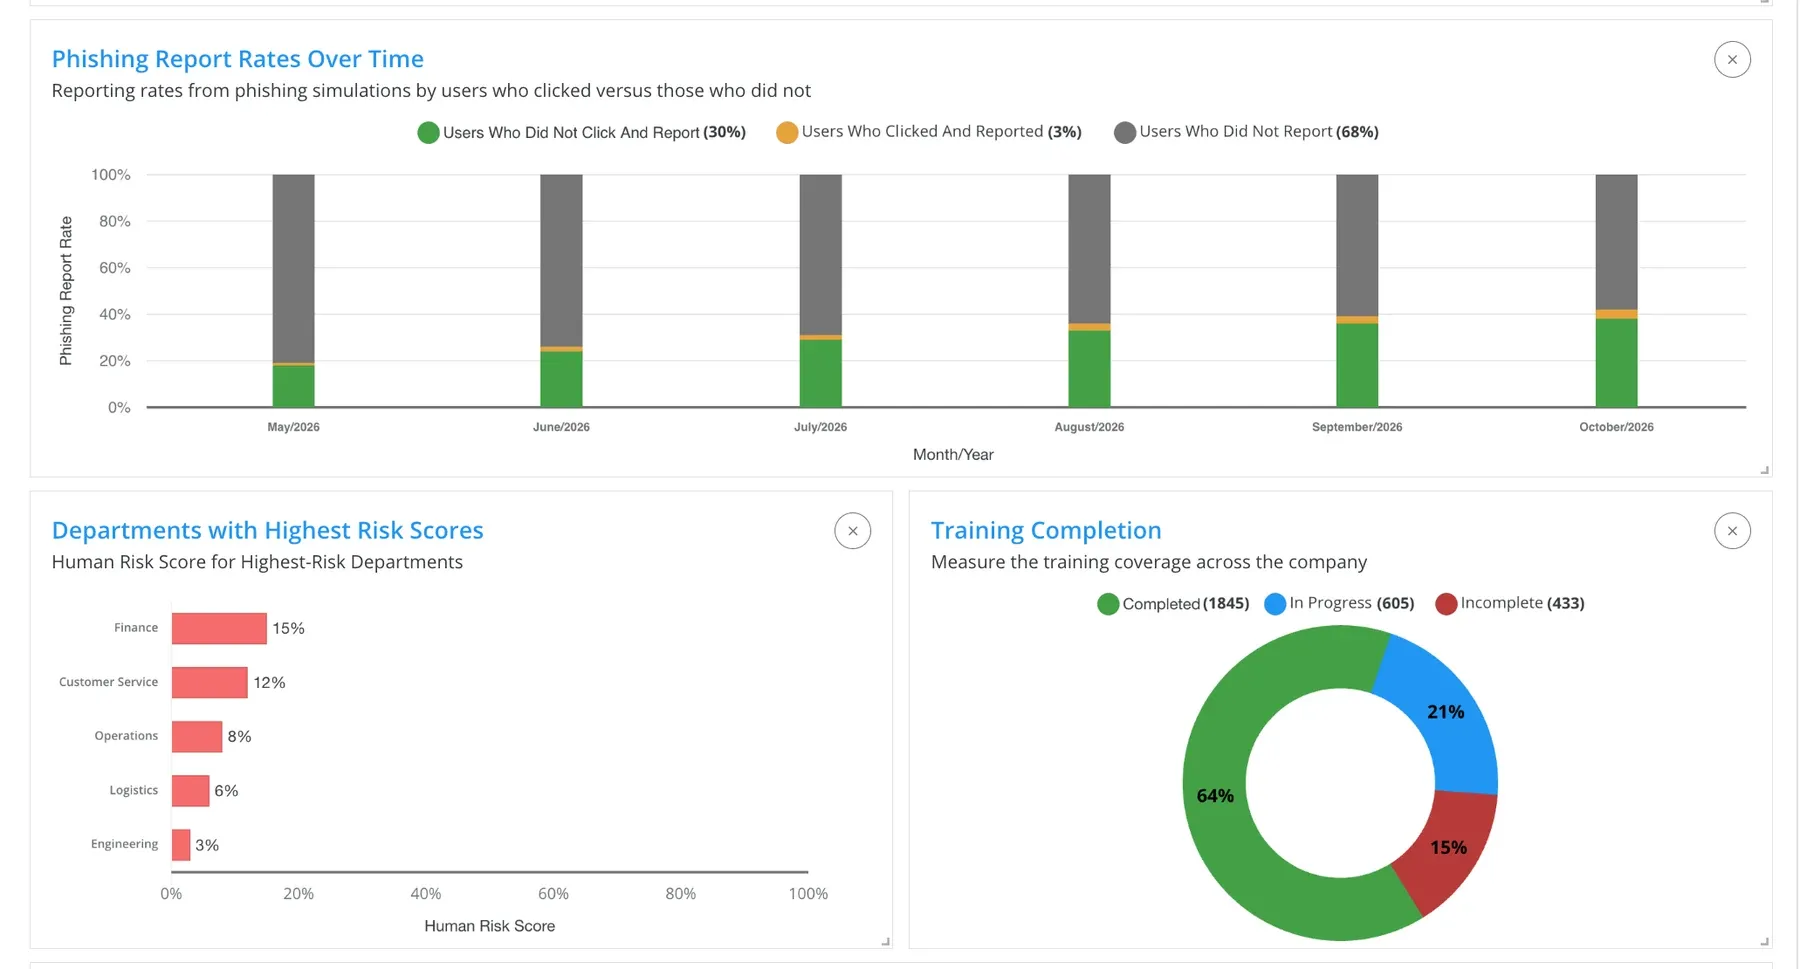1800x969 pixels.
Task: Click the Month/Year axis title
Action: pyautogui.click(x=953, y=455)
